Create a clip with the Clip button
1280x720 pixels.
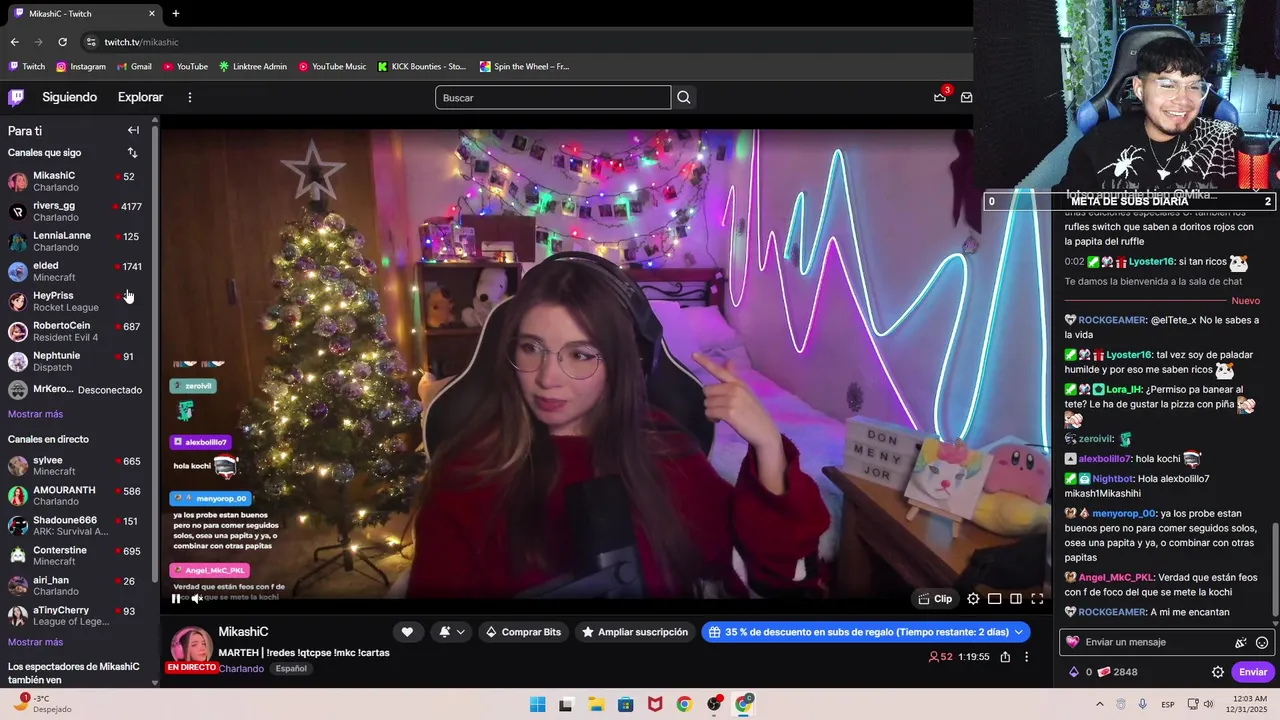pos(935,599)
